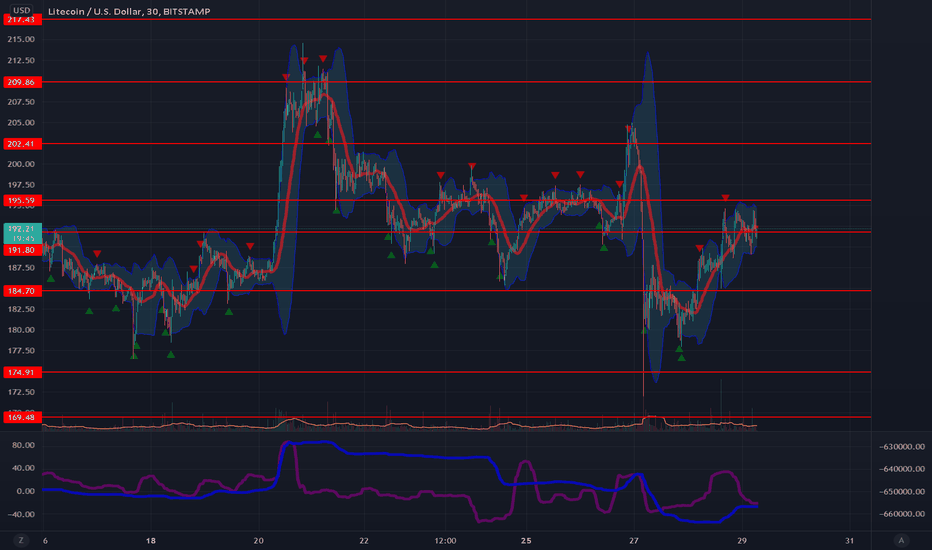Click date label 18 on the time axis
Screen dimensions: 932x550
pyautogui.click(x=151, y=540)
